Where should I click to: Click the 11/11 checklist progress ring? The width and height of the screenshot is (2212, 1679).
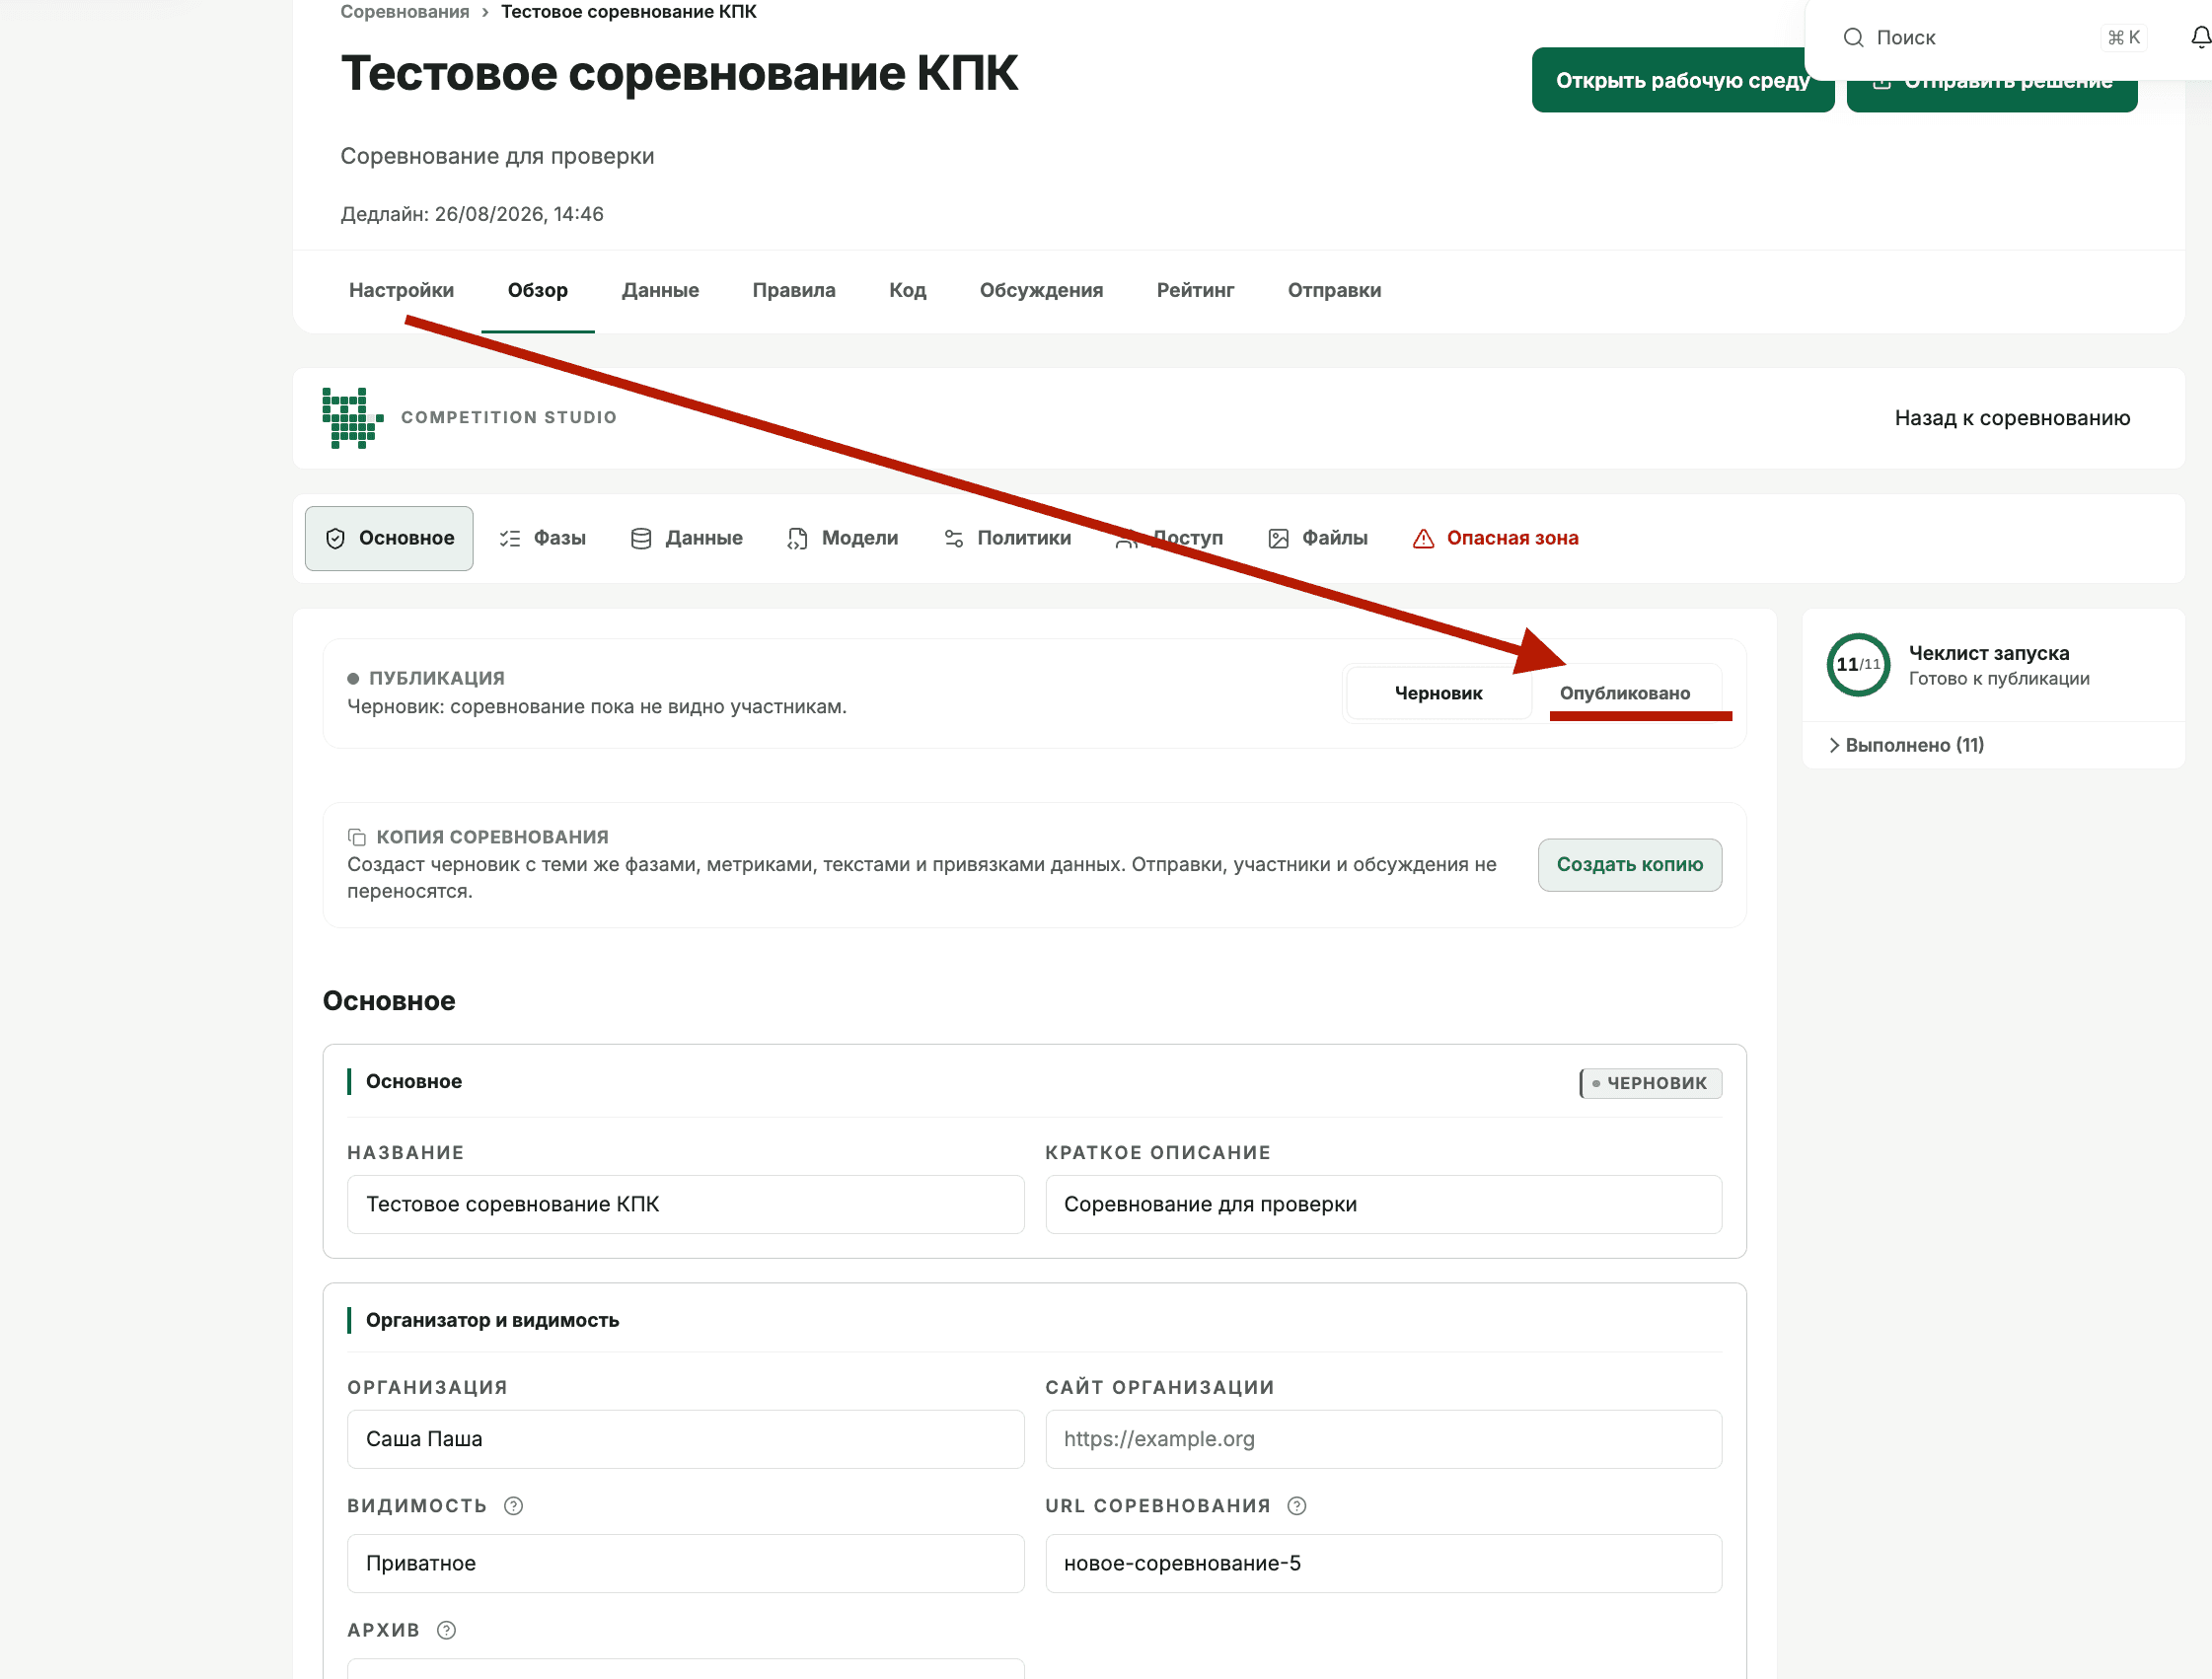coord(1858,664)
